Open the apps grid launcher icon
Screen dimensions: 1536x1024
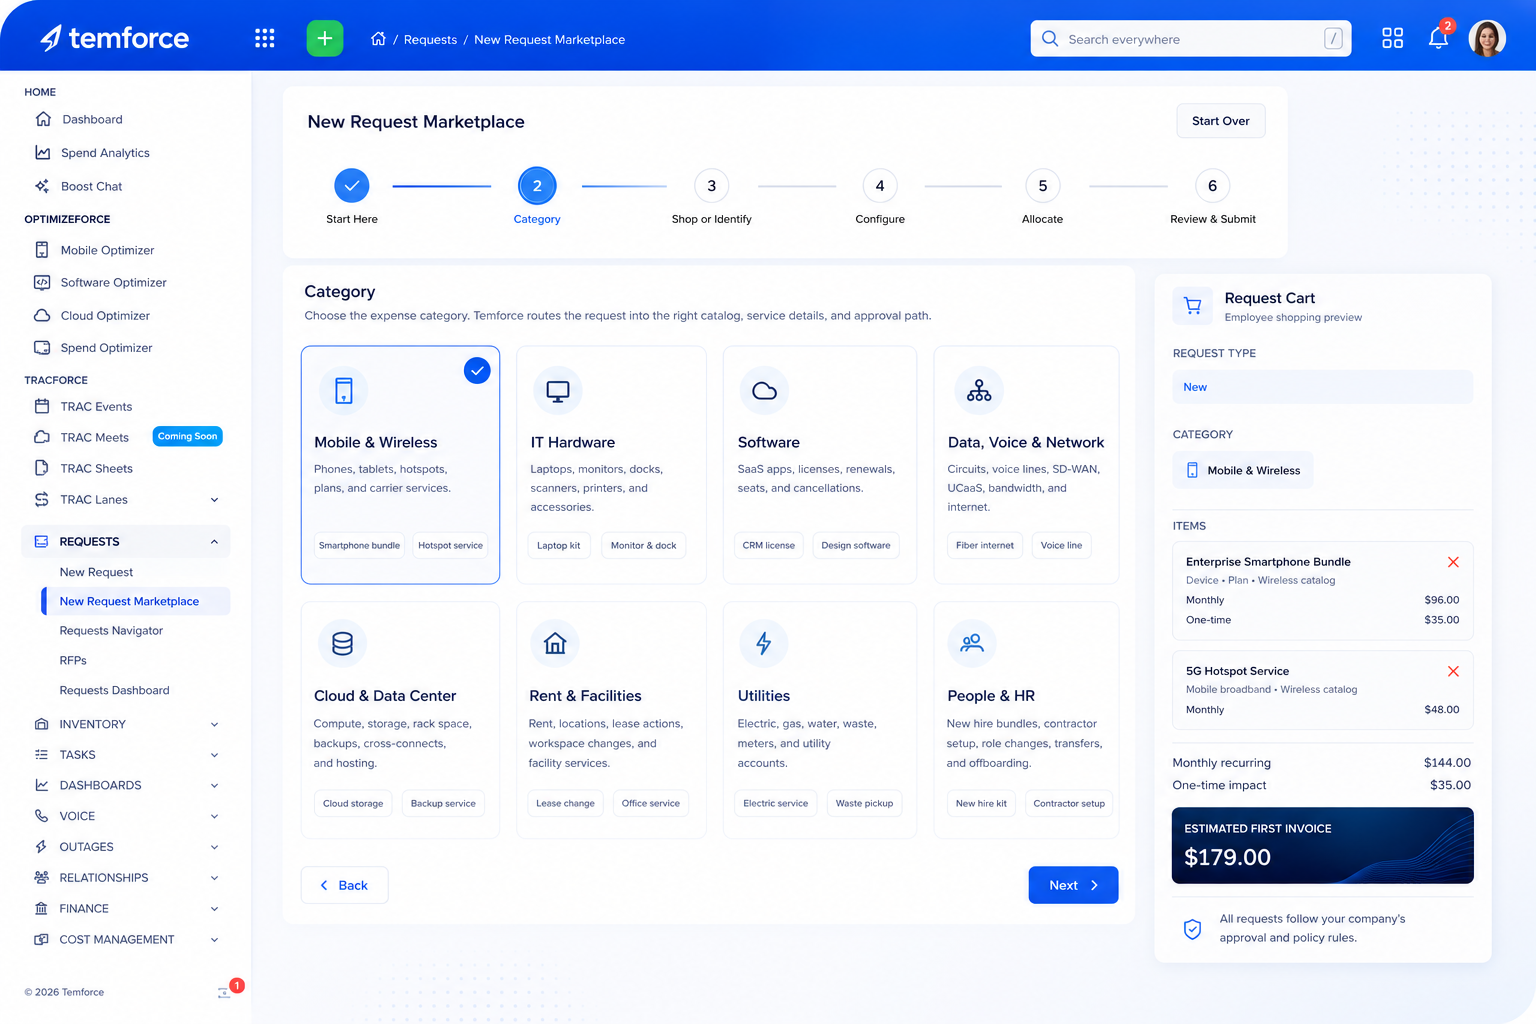pyautogui.click(x=265, y=39)
